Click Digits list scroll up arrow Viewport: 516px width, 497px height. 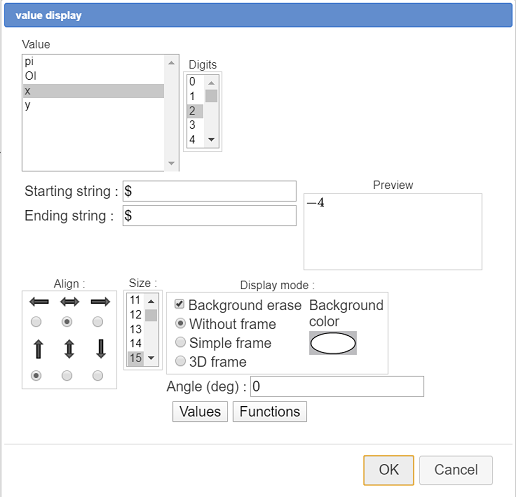point(211,83)
